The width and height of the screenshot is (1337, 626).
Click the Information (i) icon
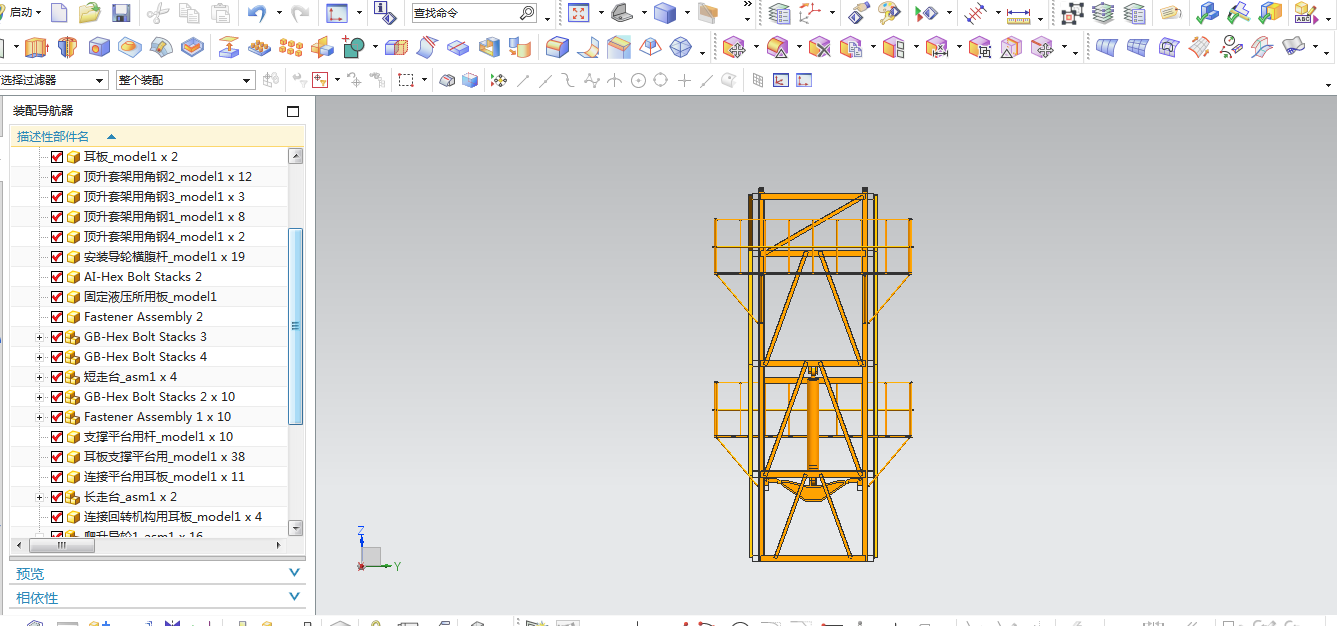[385, 13]
